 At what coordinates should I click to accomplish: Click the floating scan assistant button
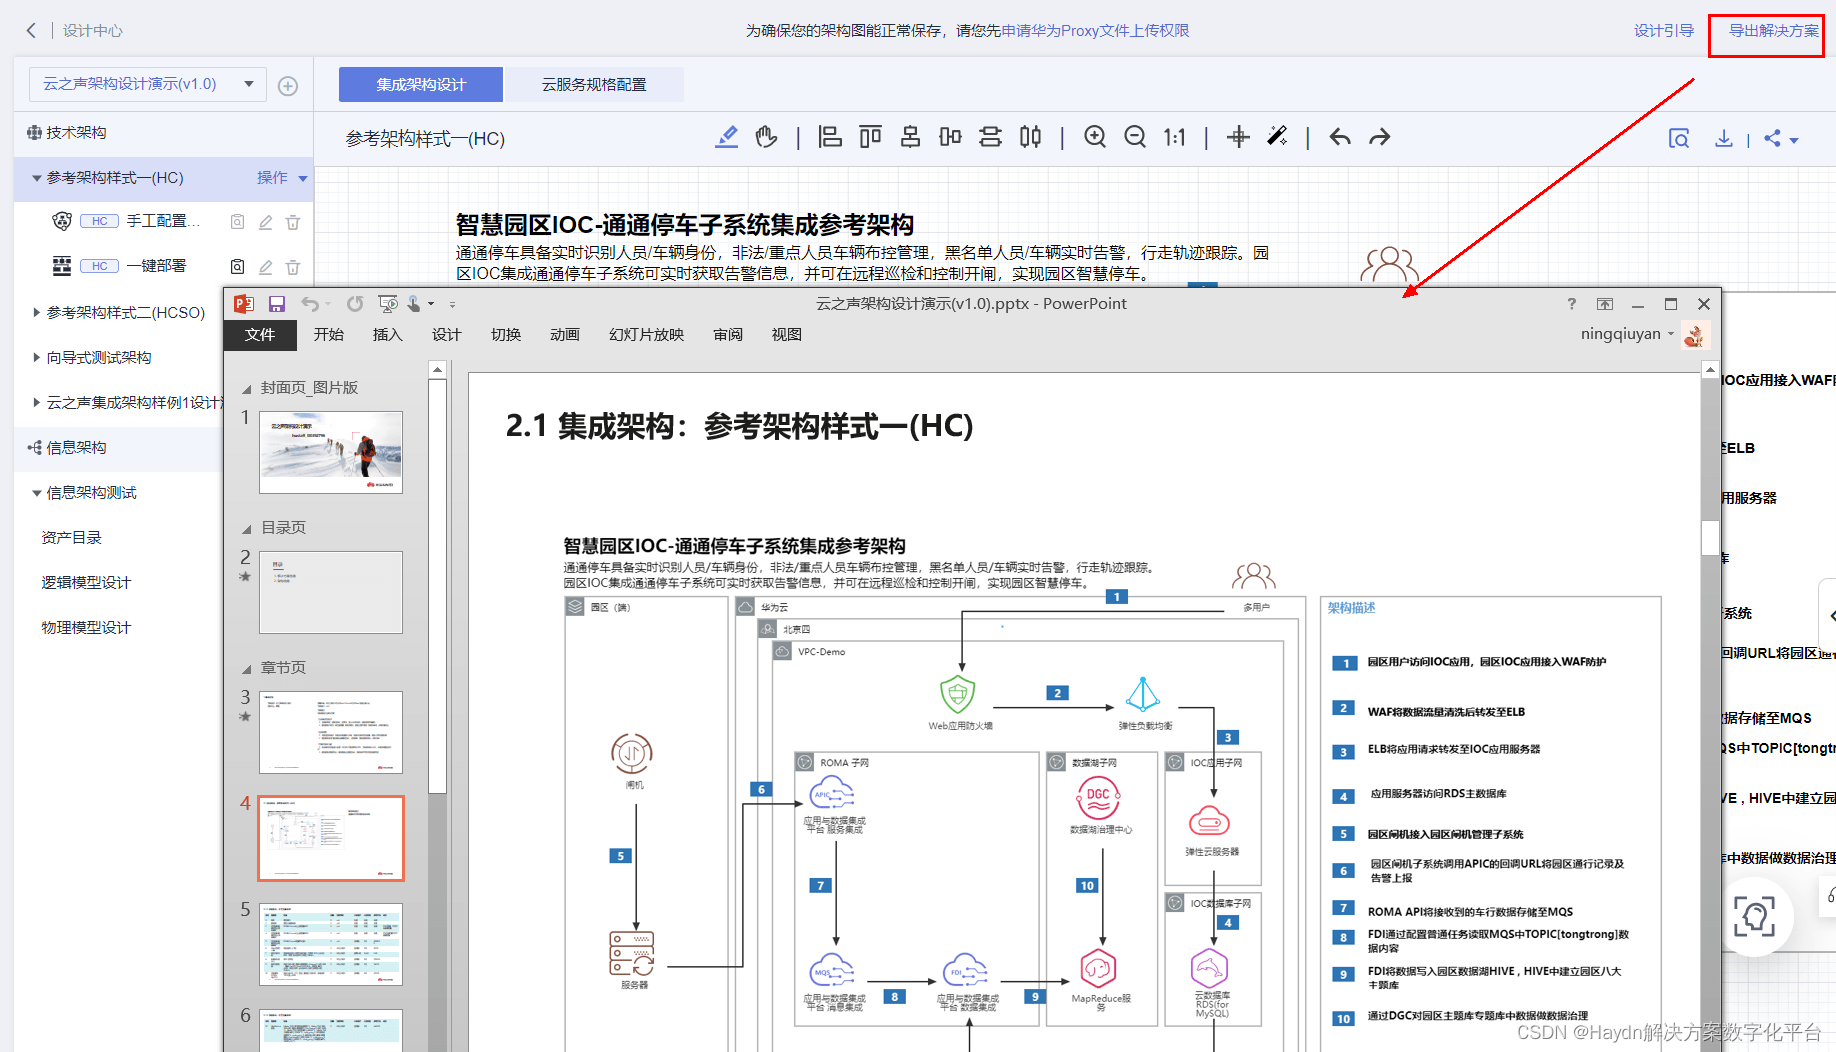[x=1755, y=916]
